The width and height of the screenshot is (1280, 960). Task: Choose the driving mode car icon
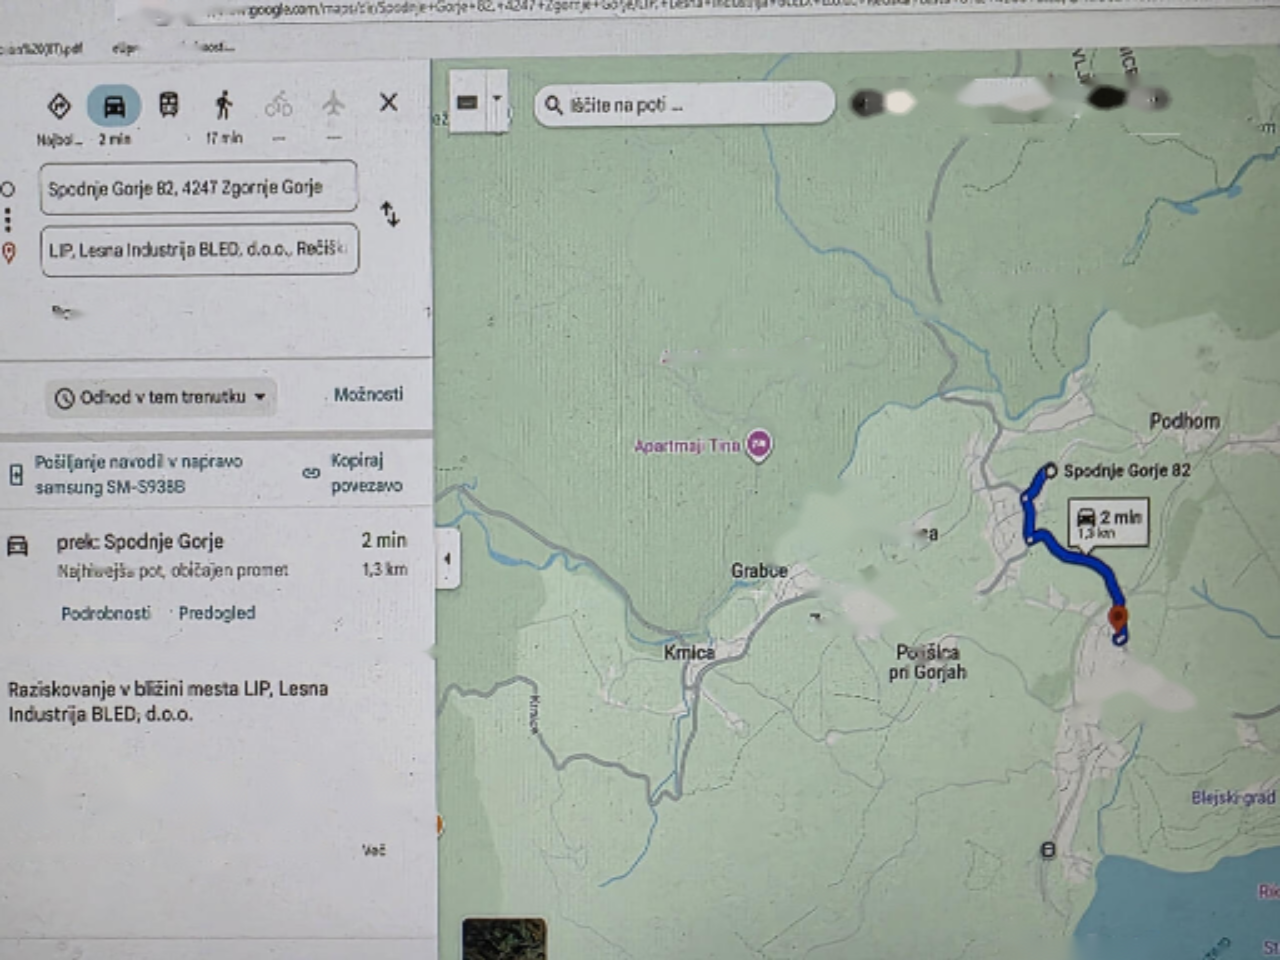114,106
